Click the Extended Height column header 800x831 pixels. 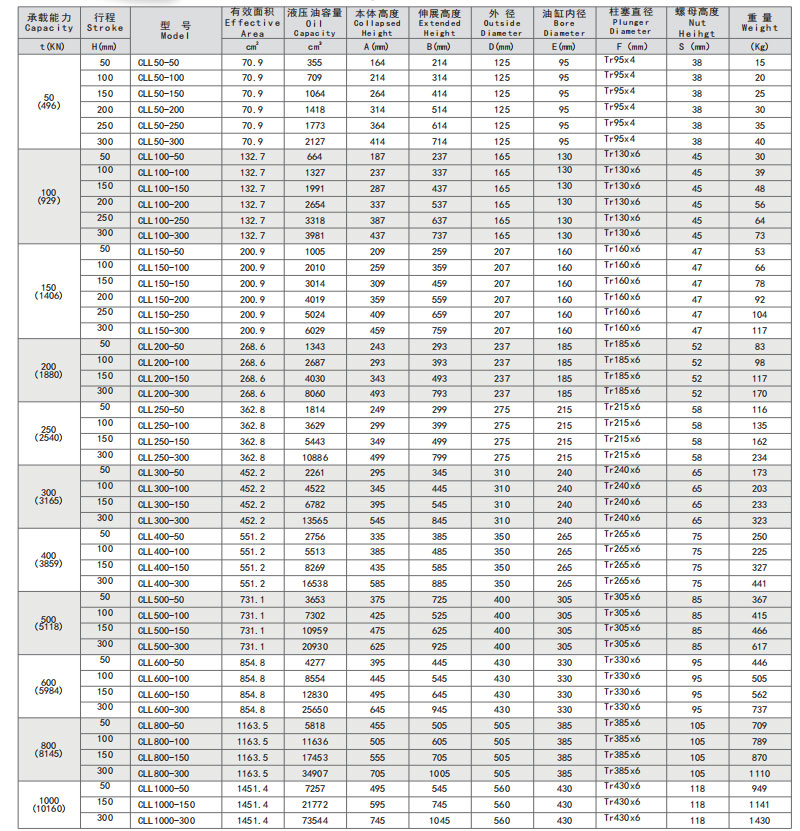point(439,22)
